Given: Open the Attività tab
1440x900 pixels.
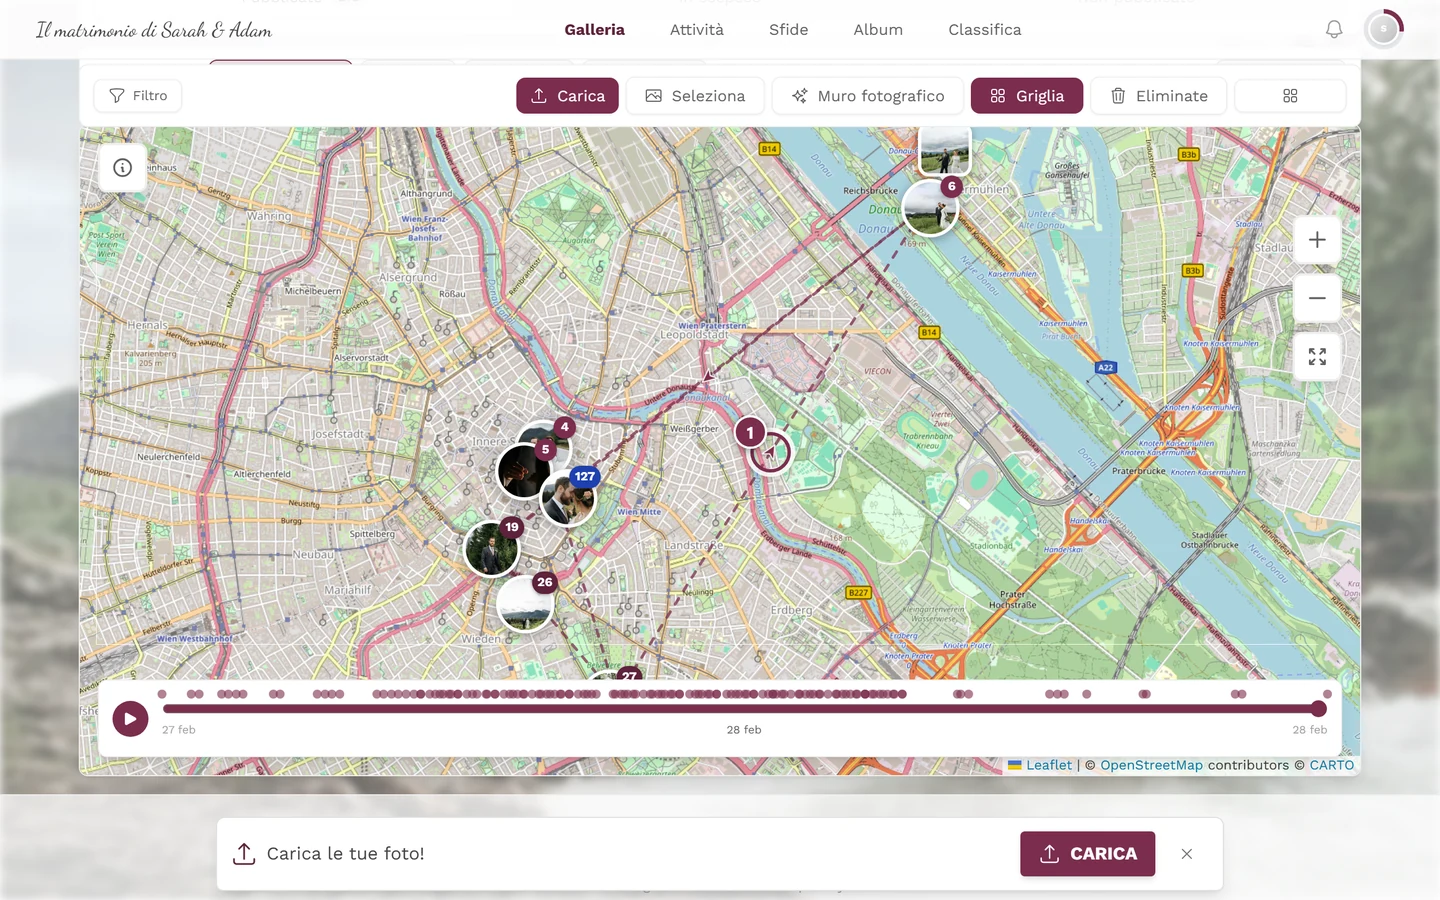Looking at the screenshot, I should pos(697,30).
